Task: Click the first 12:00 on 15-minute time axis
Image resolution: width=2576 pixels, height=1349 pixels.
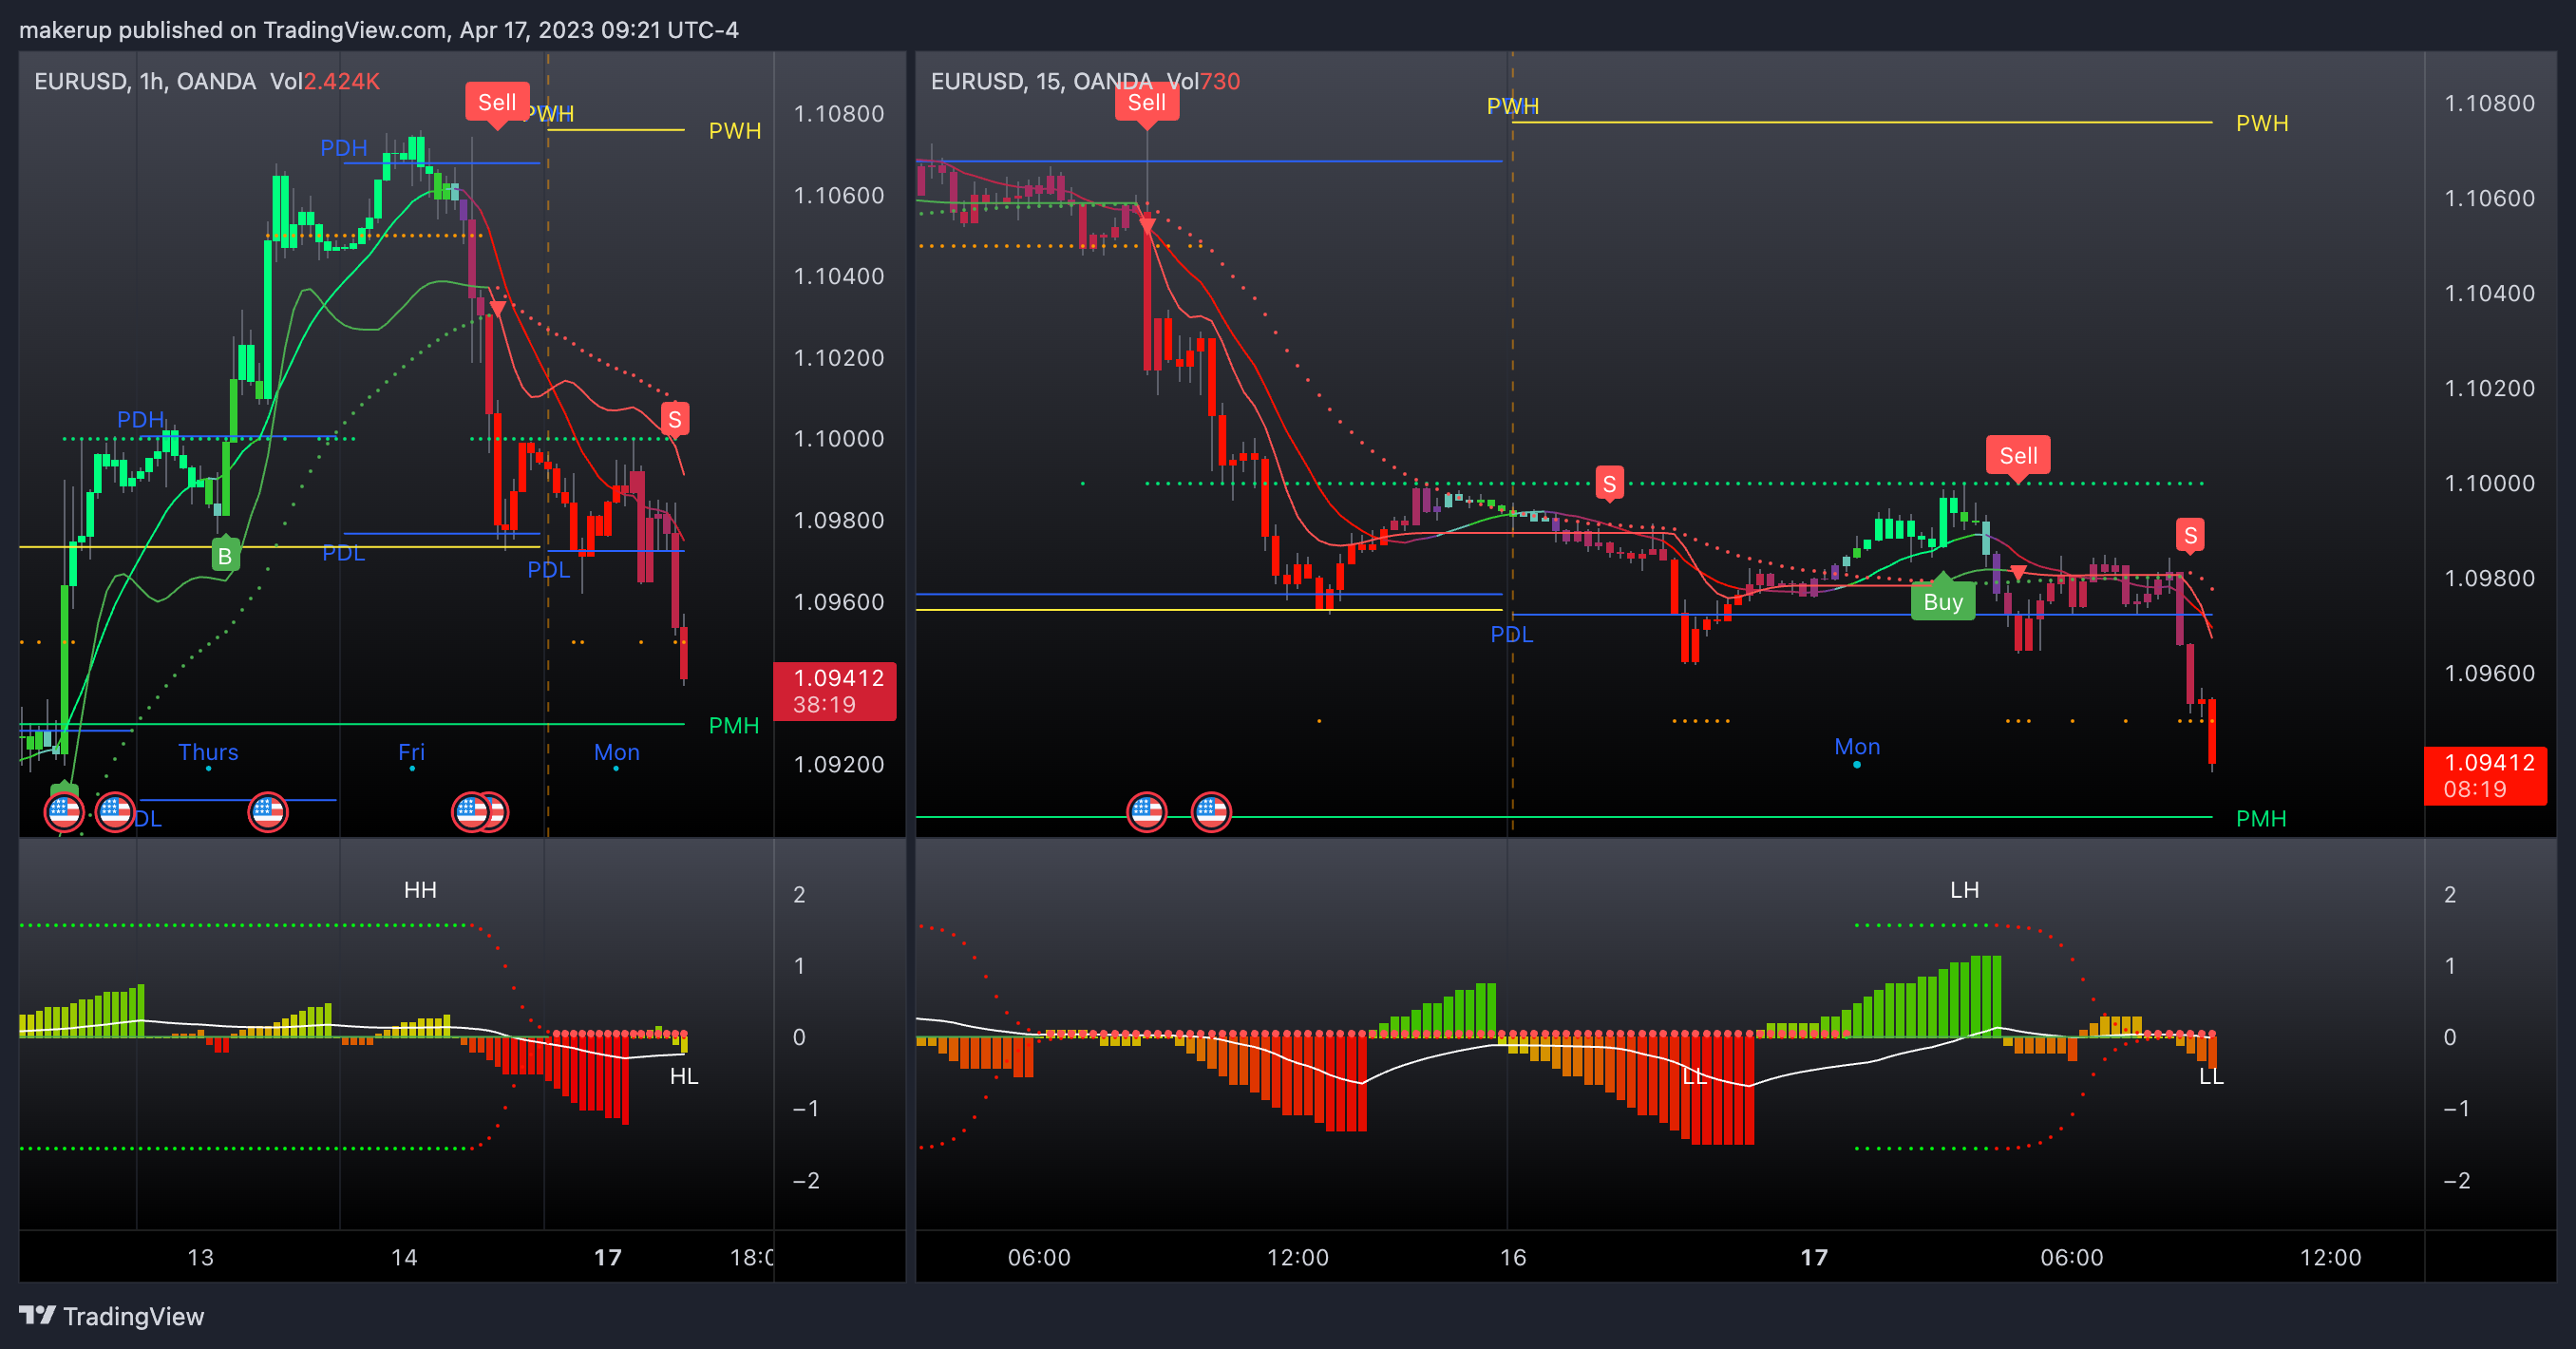Action: coord(1298,1257)
